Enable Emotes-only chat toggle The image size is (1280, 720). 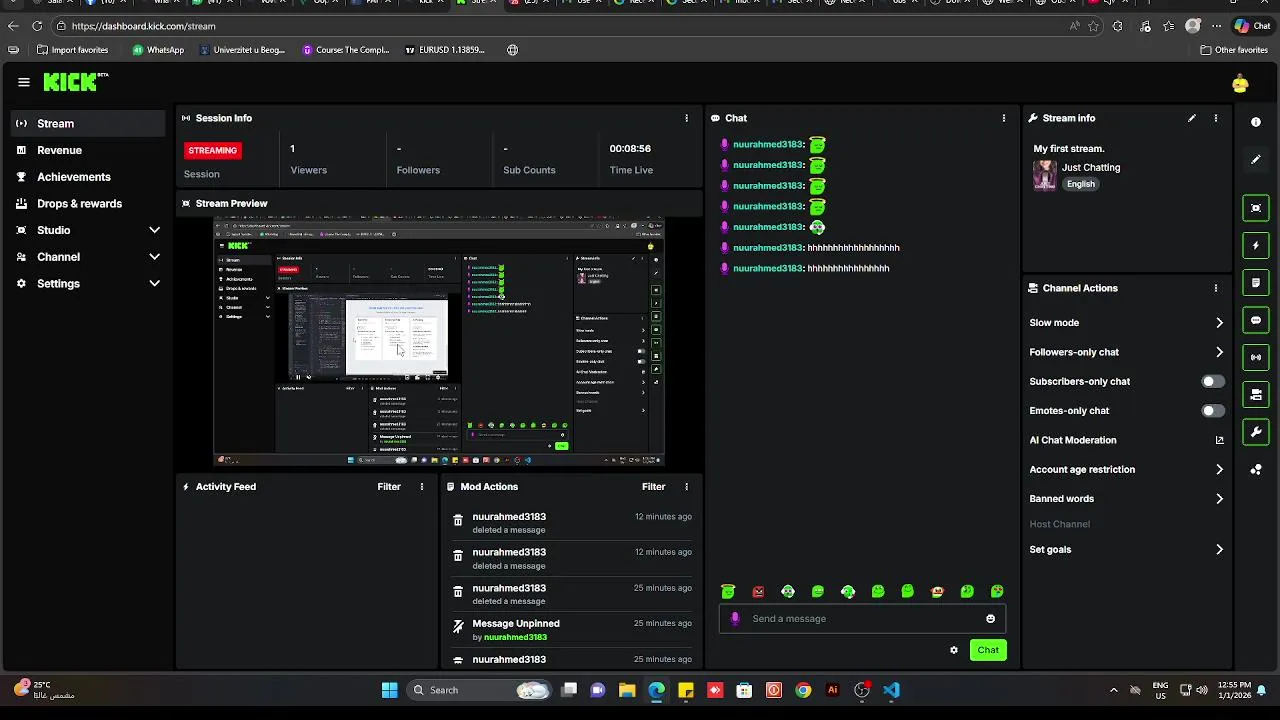(x=1213, y=411)
